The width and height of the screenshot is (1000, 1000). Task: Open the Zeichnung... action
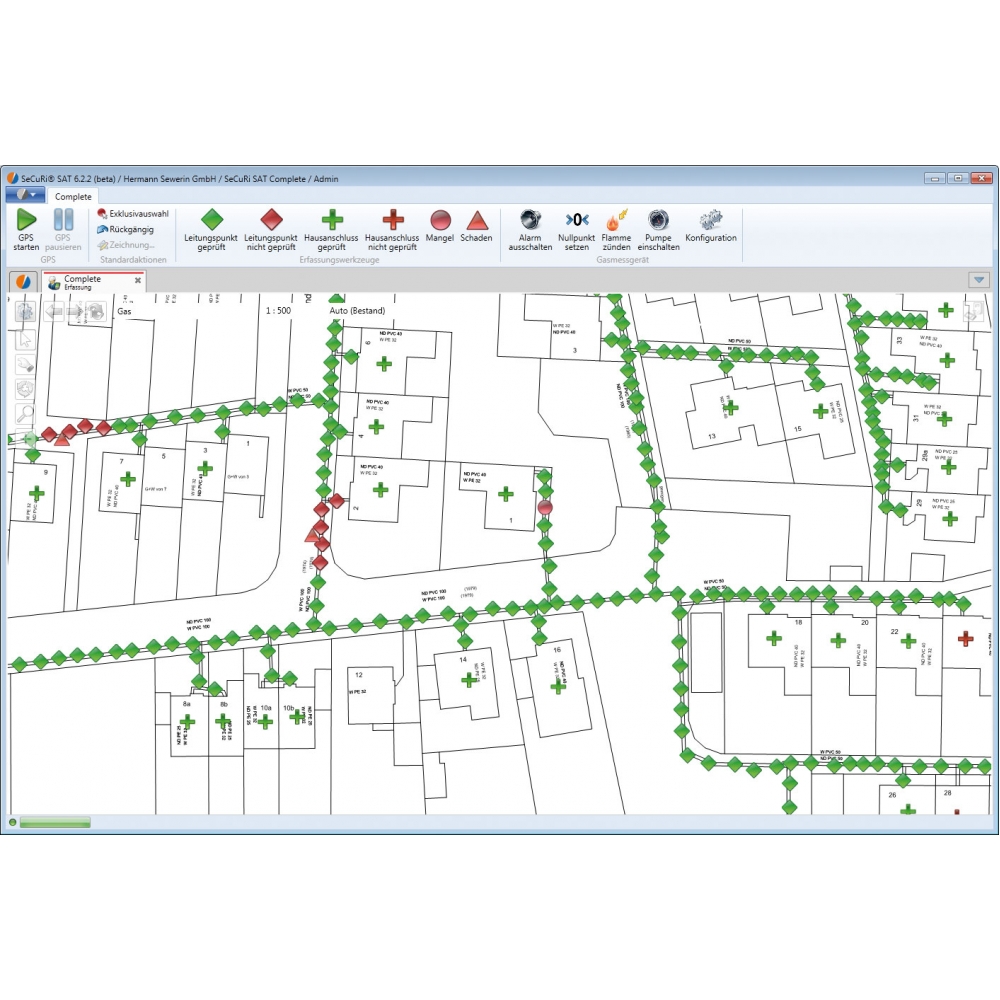[126, 245]
